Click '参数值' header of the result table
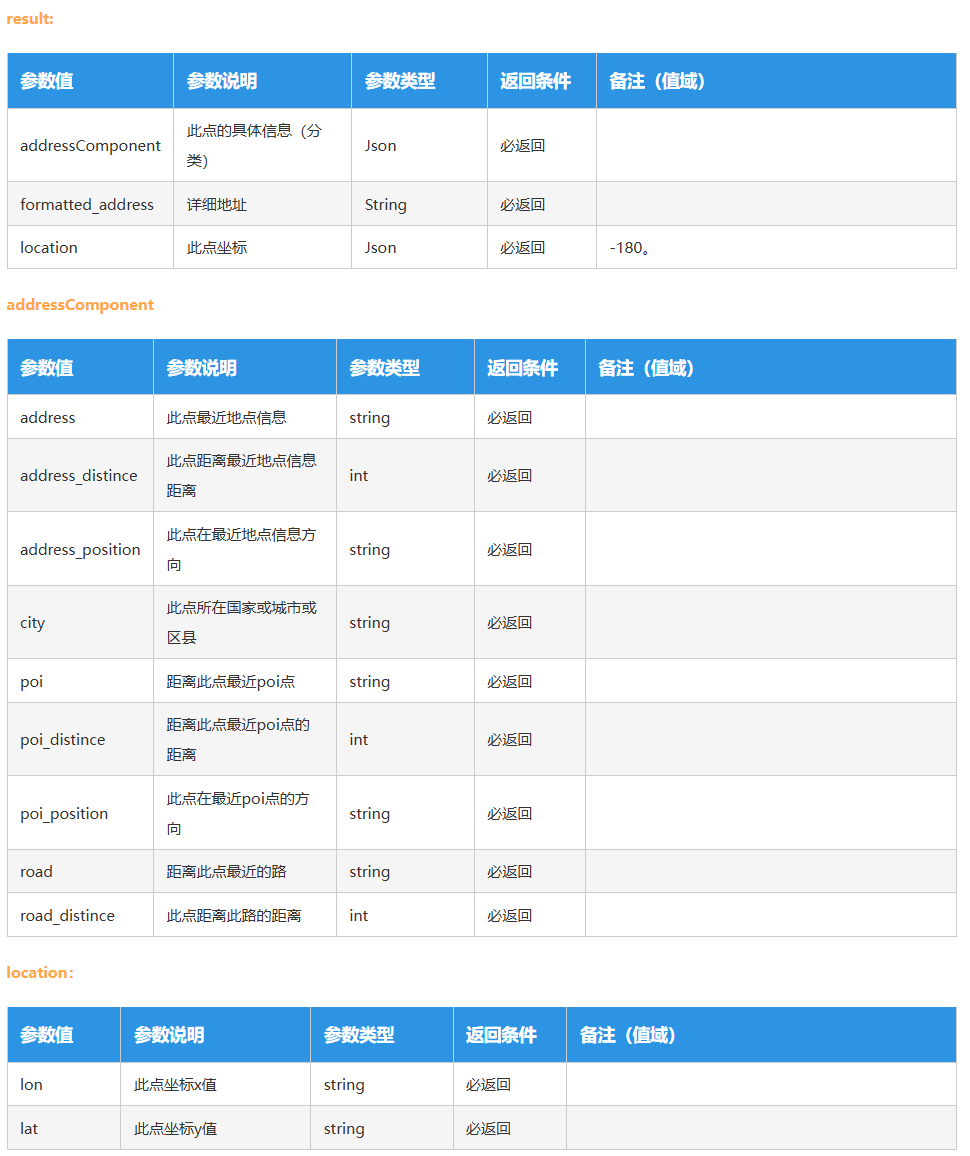This screenshot has height=1156, width=970. 91,81
